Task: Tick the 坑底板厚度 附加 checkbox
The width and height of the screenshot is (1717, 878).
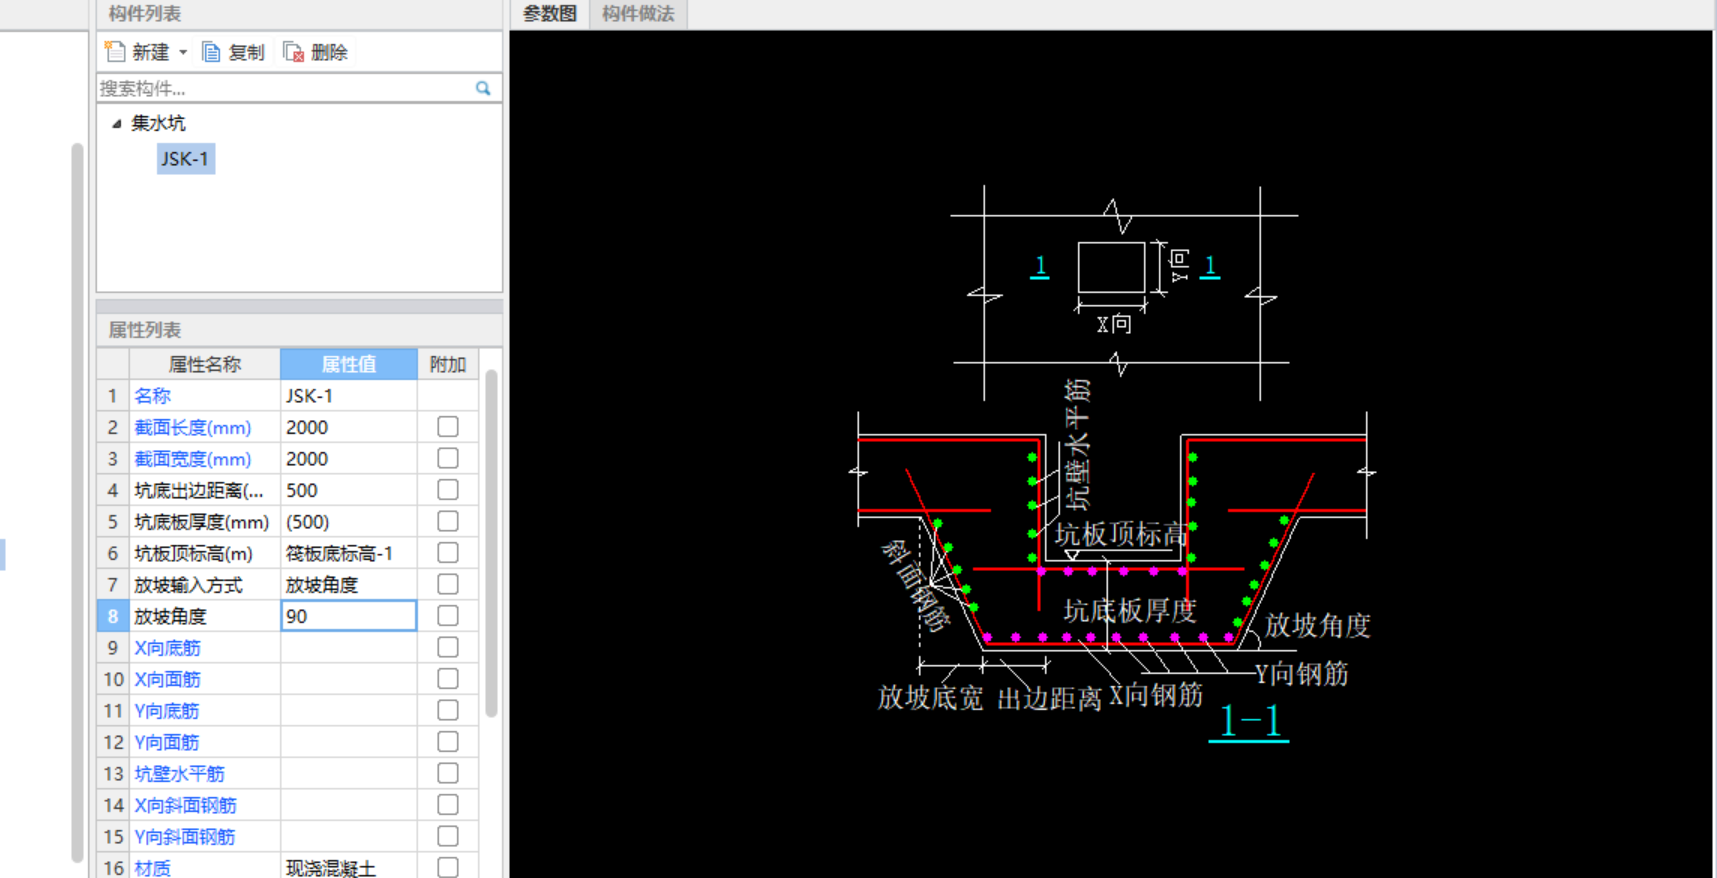Action: tap(448, 521)
